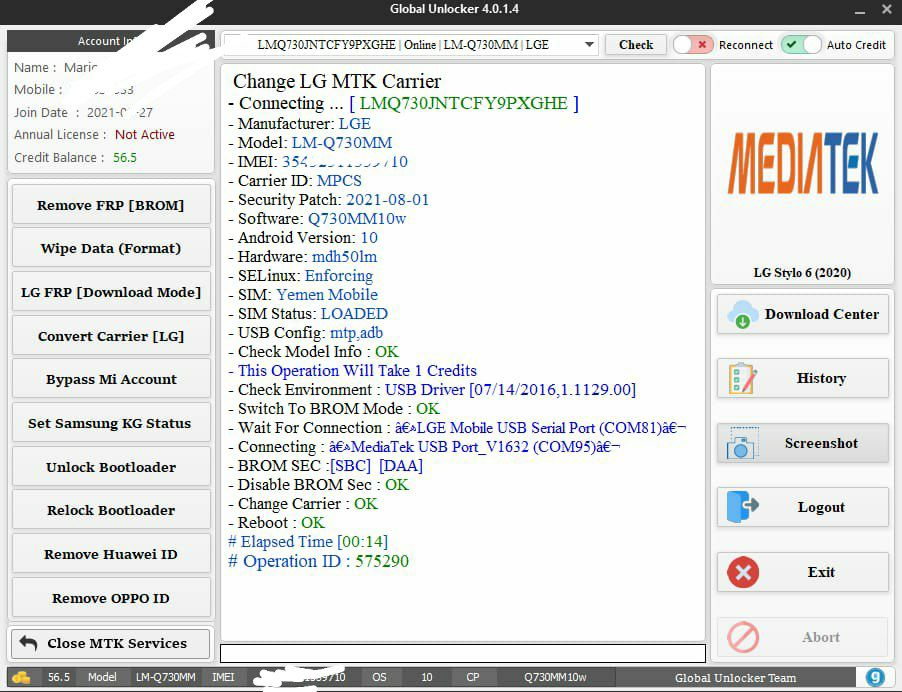Click the Abort prohibition icon
The image size is (902, 692).
coord(743,637)
